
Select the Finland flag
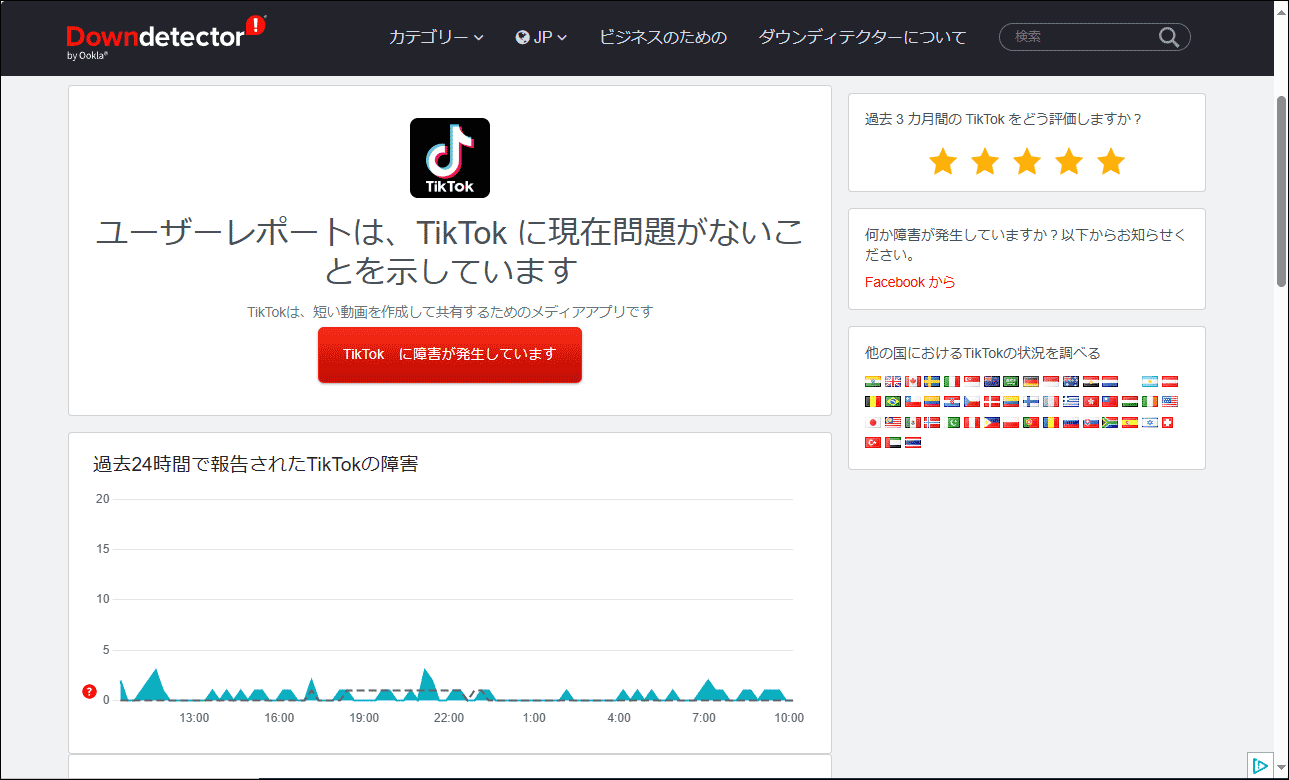1031,401
